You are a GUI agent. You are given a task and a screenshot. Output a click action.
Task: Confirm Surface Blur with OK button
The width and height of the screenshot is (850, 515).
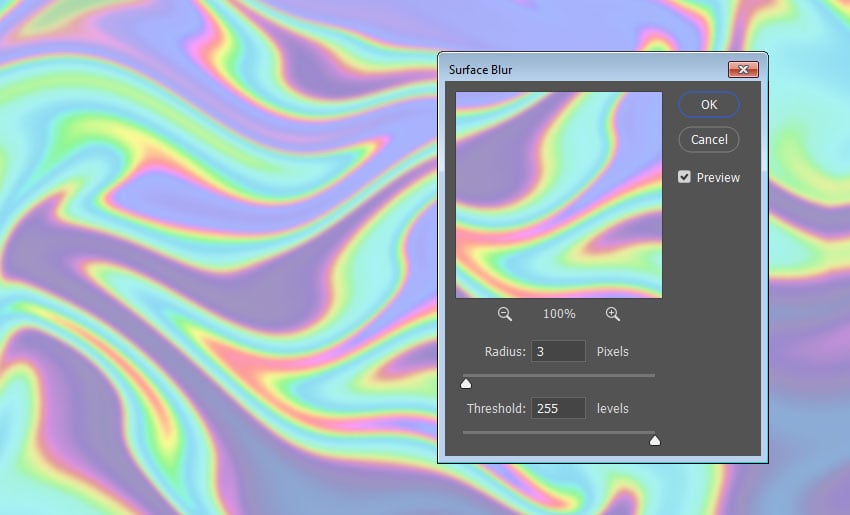pos(709,105)
